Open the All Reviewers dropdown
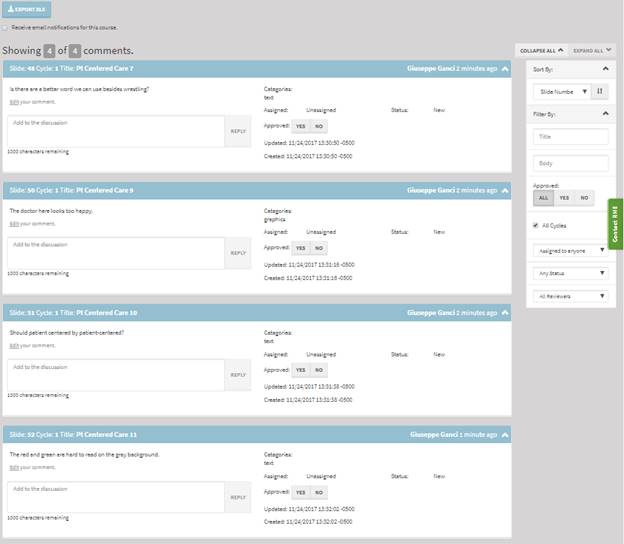Viewport: 624px width, 544px height. 571,296
